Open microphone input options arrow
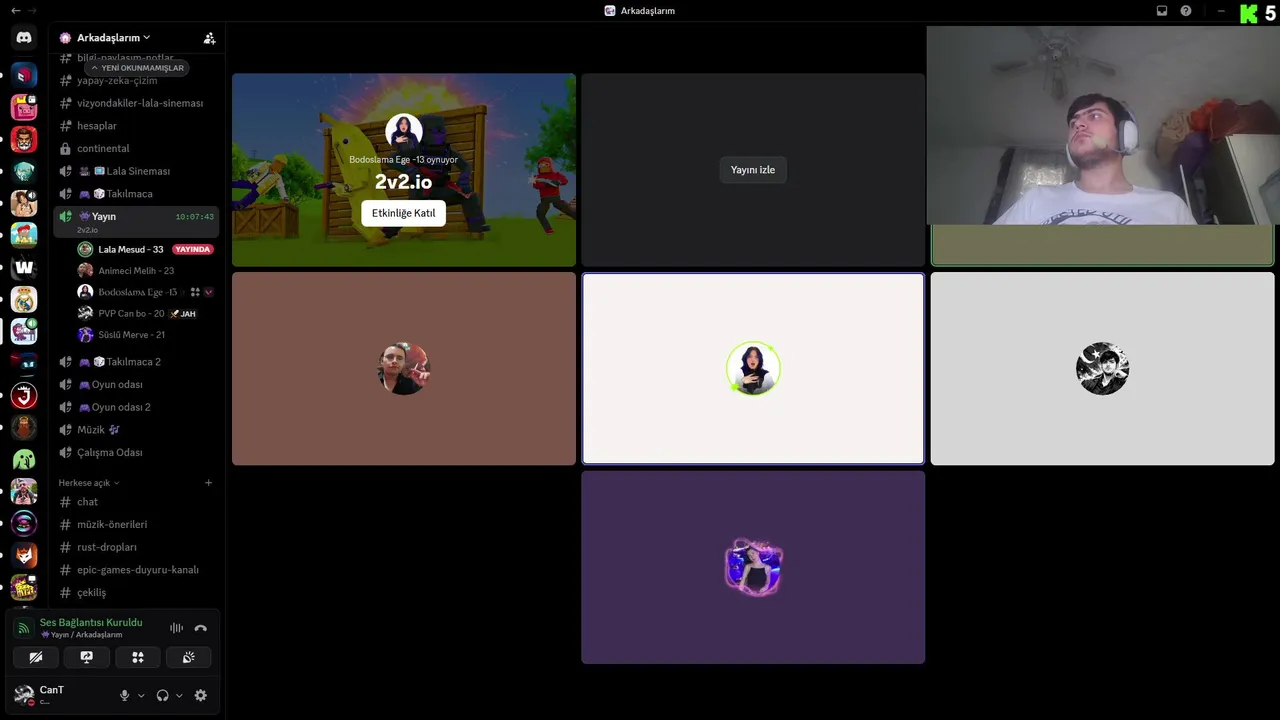The image size is (1280, 720). coord(141,695)
